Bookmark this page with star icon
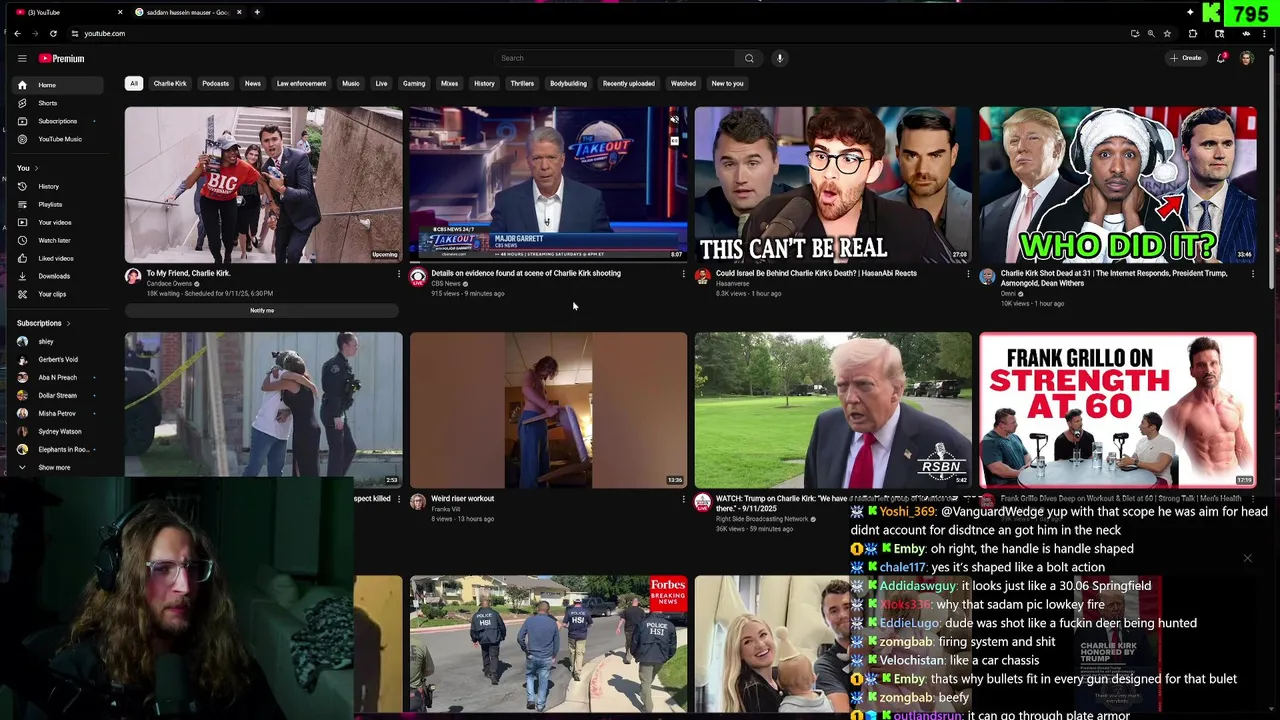Viewport: 1280px width, 720px height. (x=1167, y=33)
